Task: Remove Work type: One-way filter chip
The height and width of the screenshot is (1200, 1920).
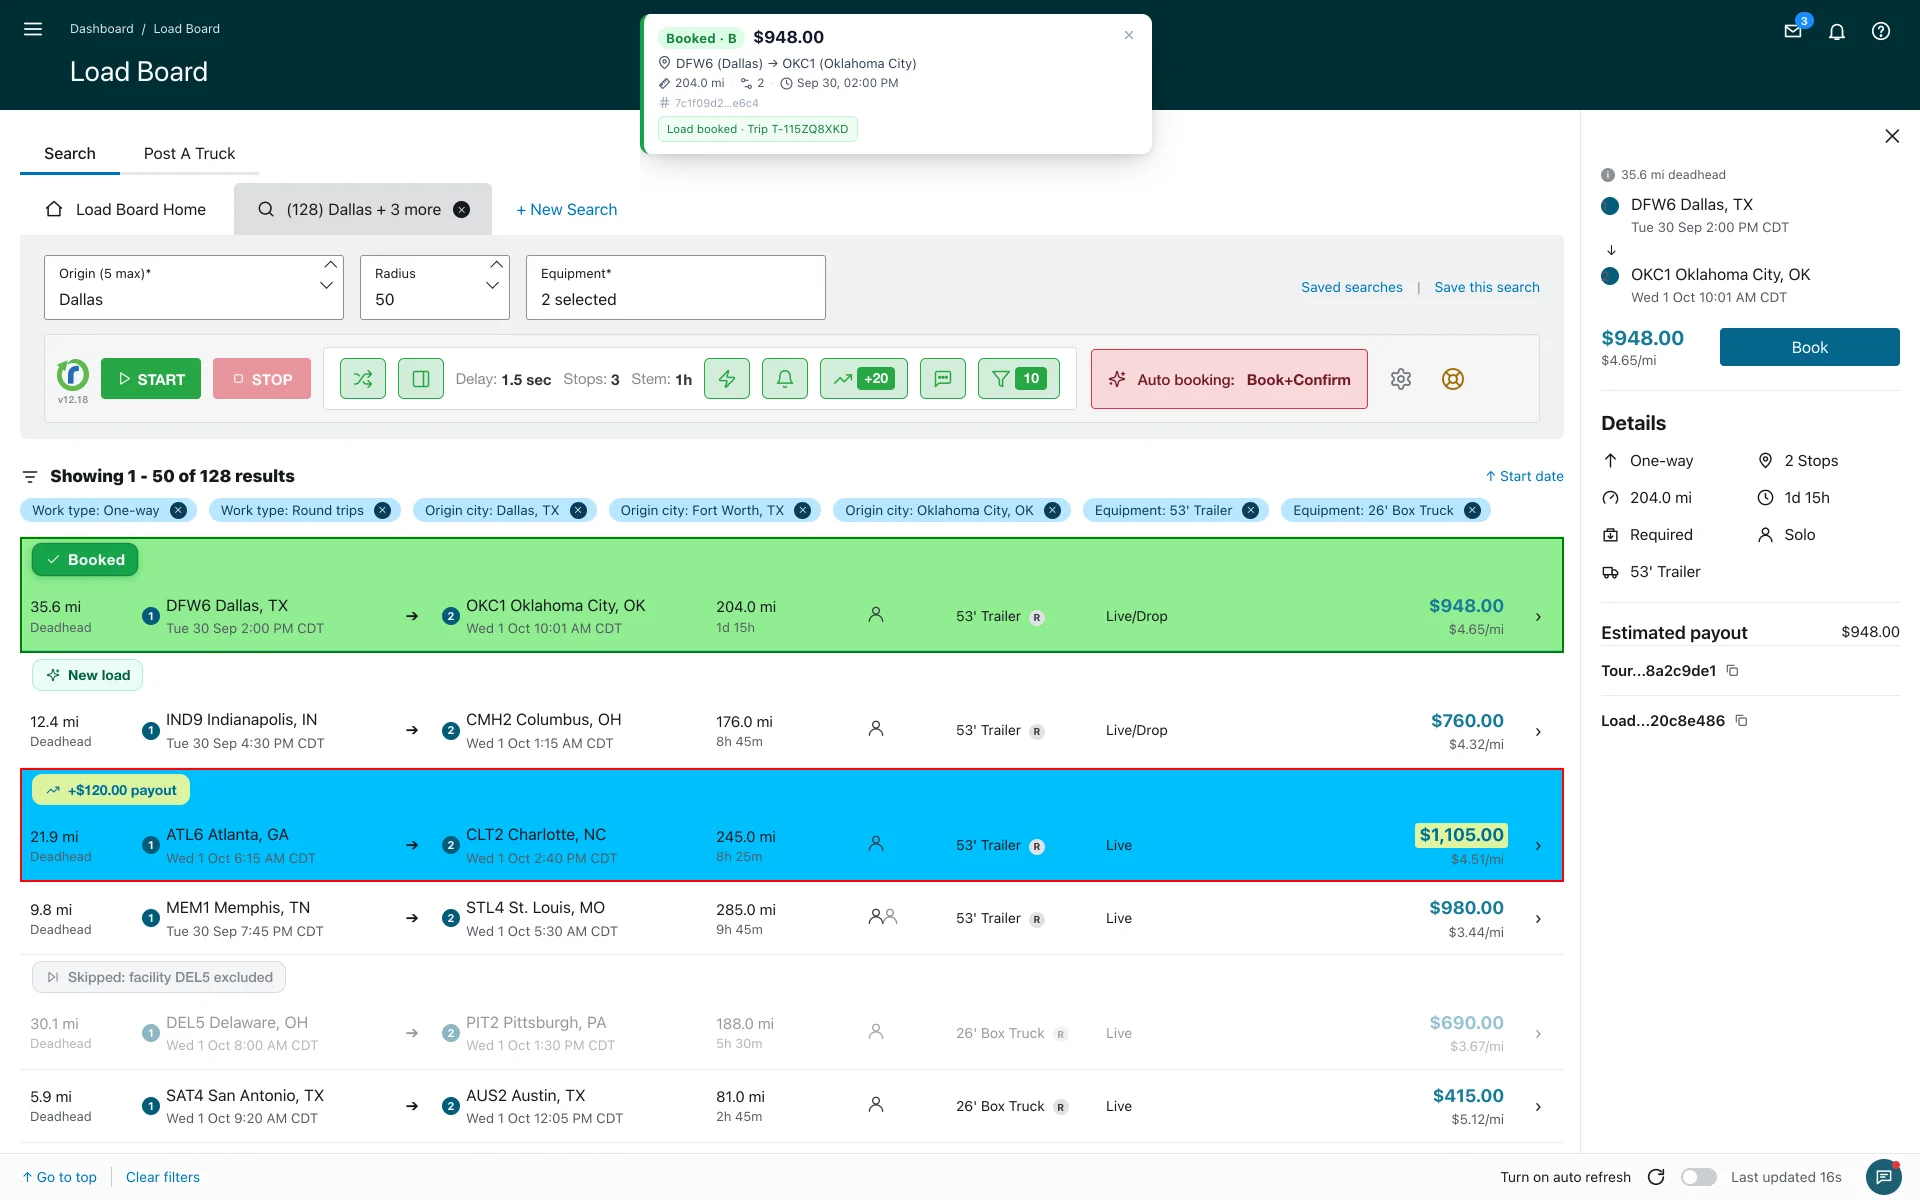Action: tap(178, 510)
